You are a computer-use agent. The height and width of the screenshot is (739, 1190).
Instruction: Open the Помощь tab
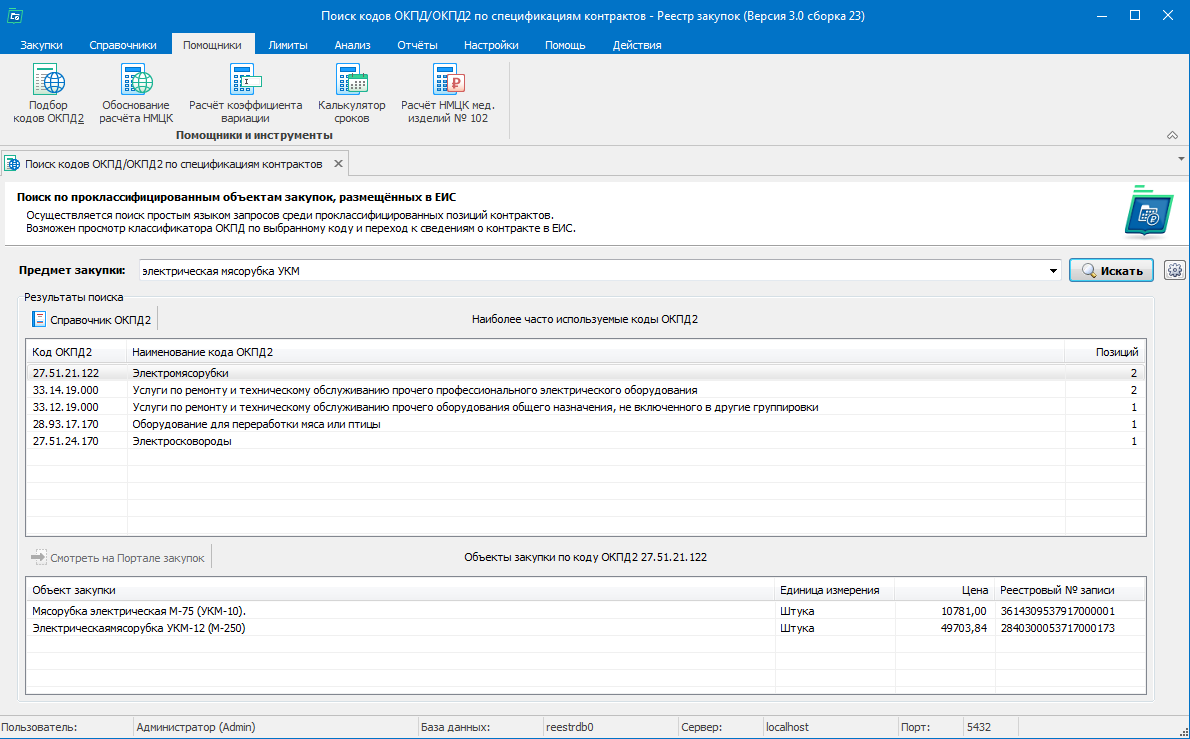565,45
